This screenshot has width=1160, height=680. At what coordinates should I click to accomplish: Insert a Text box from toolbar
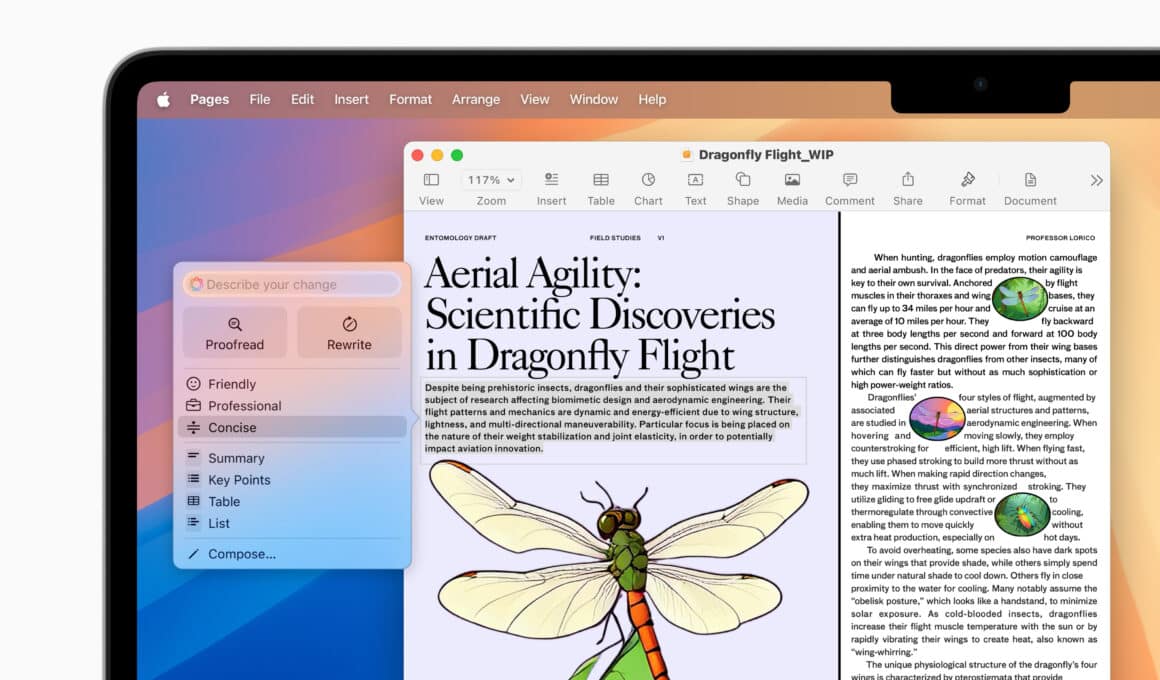point(695,180)
